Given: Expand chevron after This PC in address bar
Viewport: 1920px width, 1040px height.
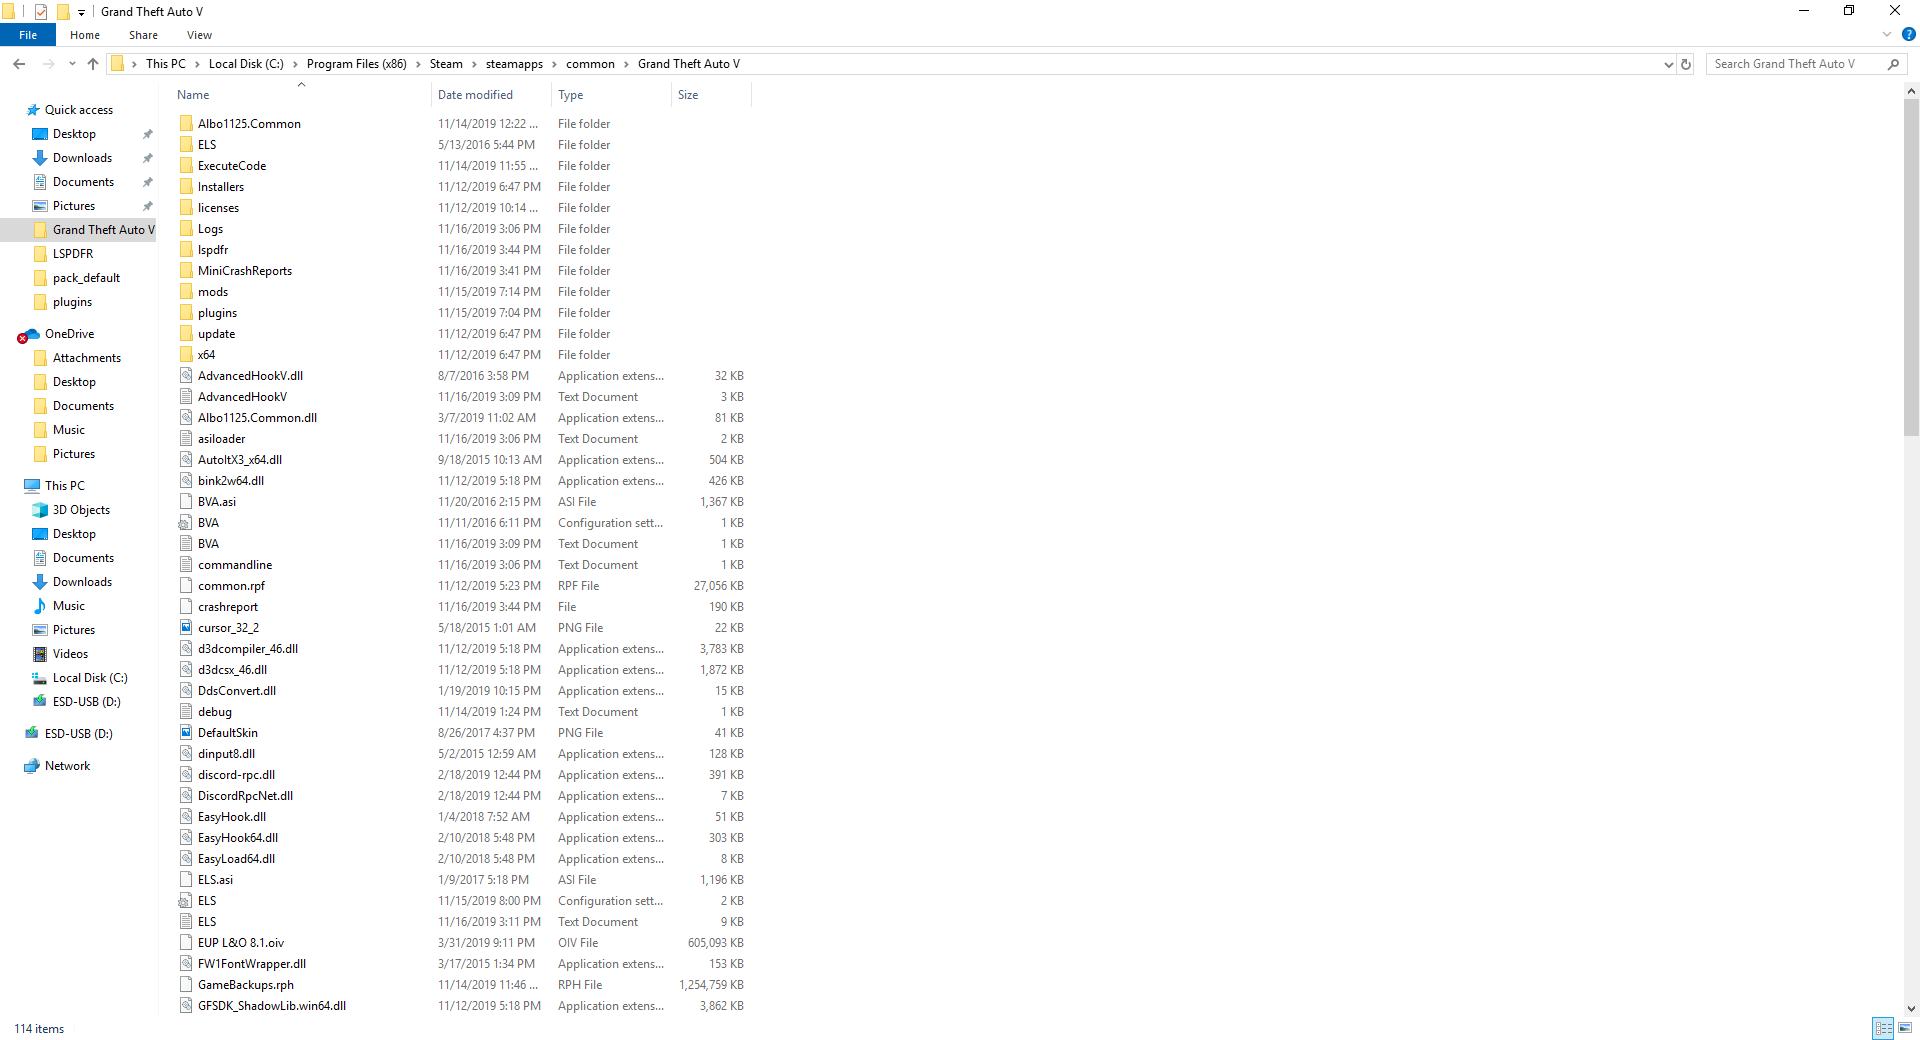Looking at the screenshot, I should click(197, 64).
